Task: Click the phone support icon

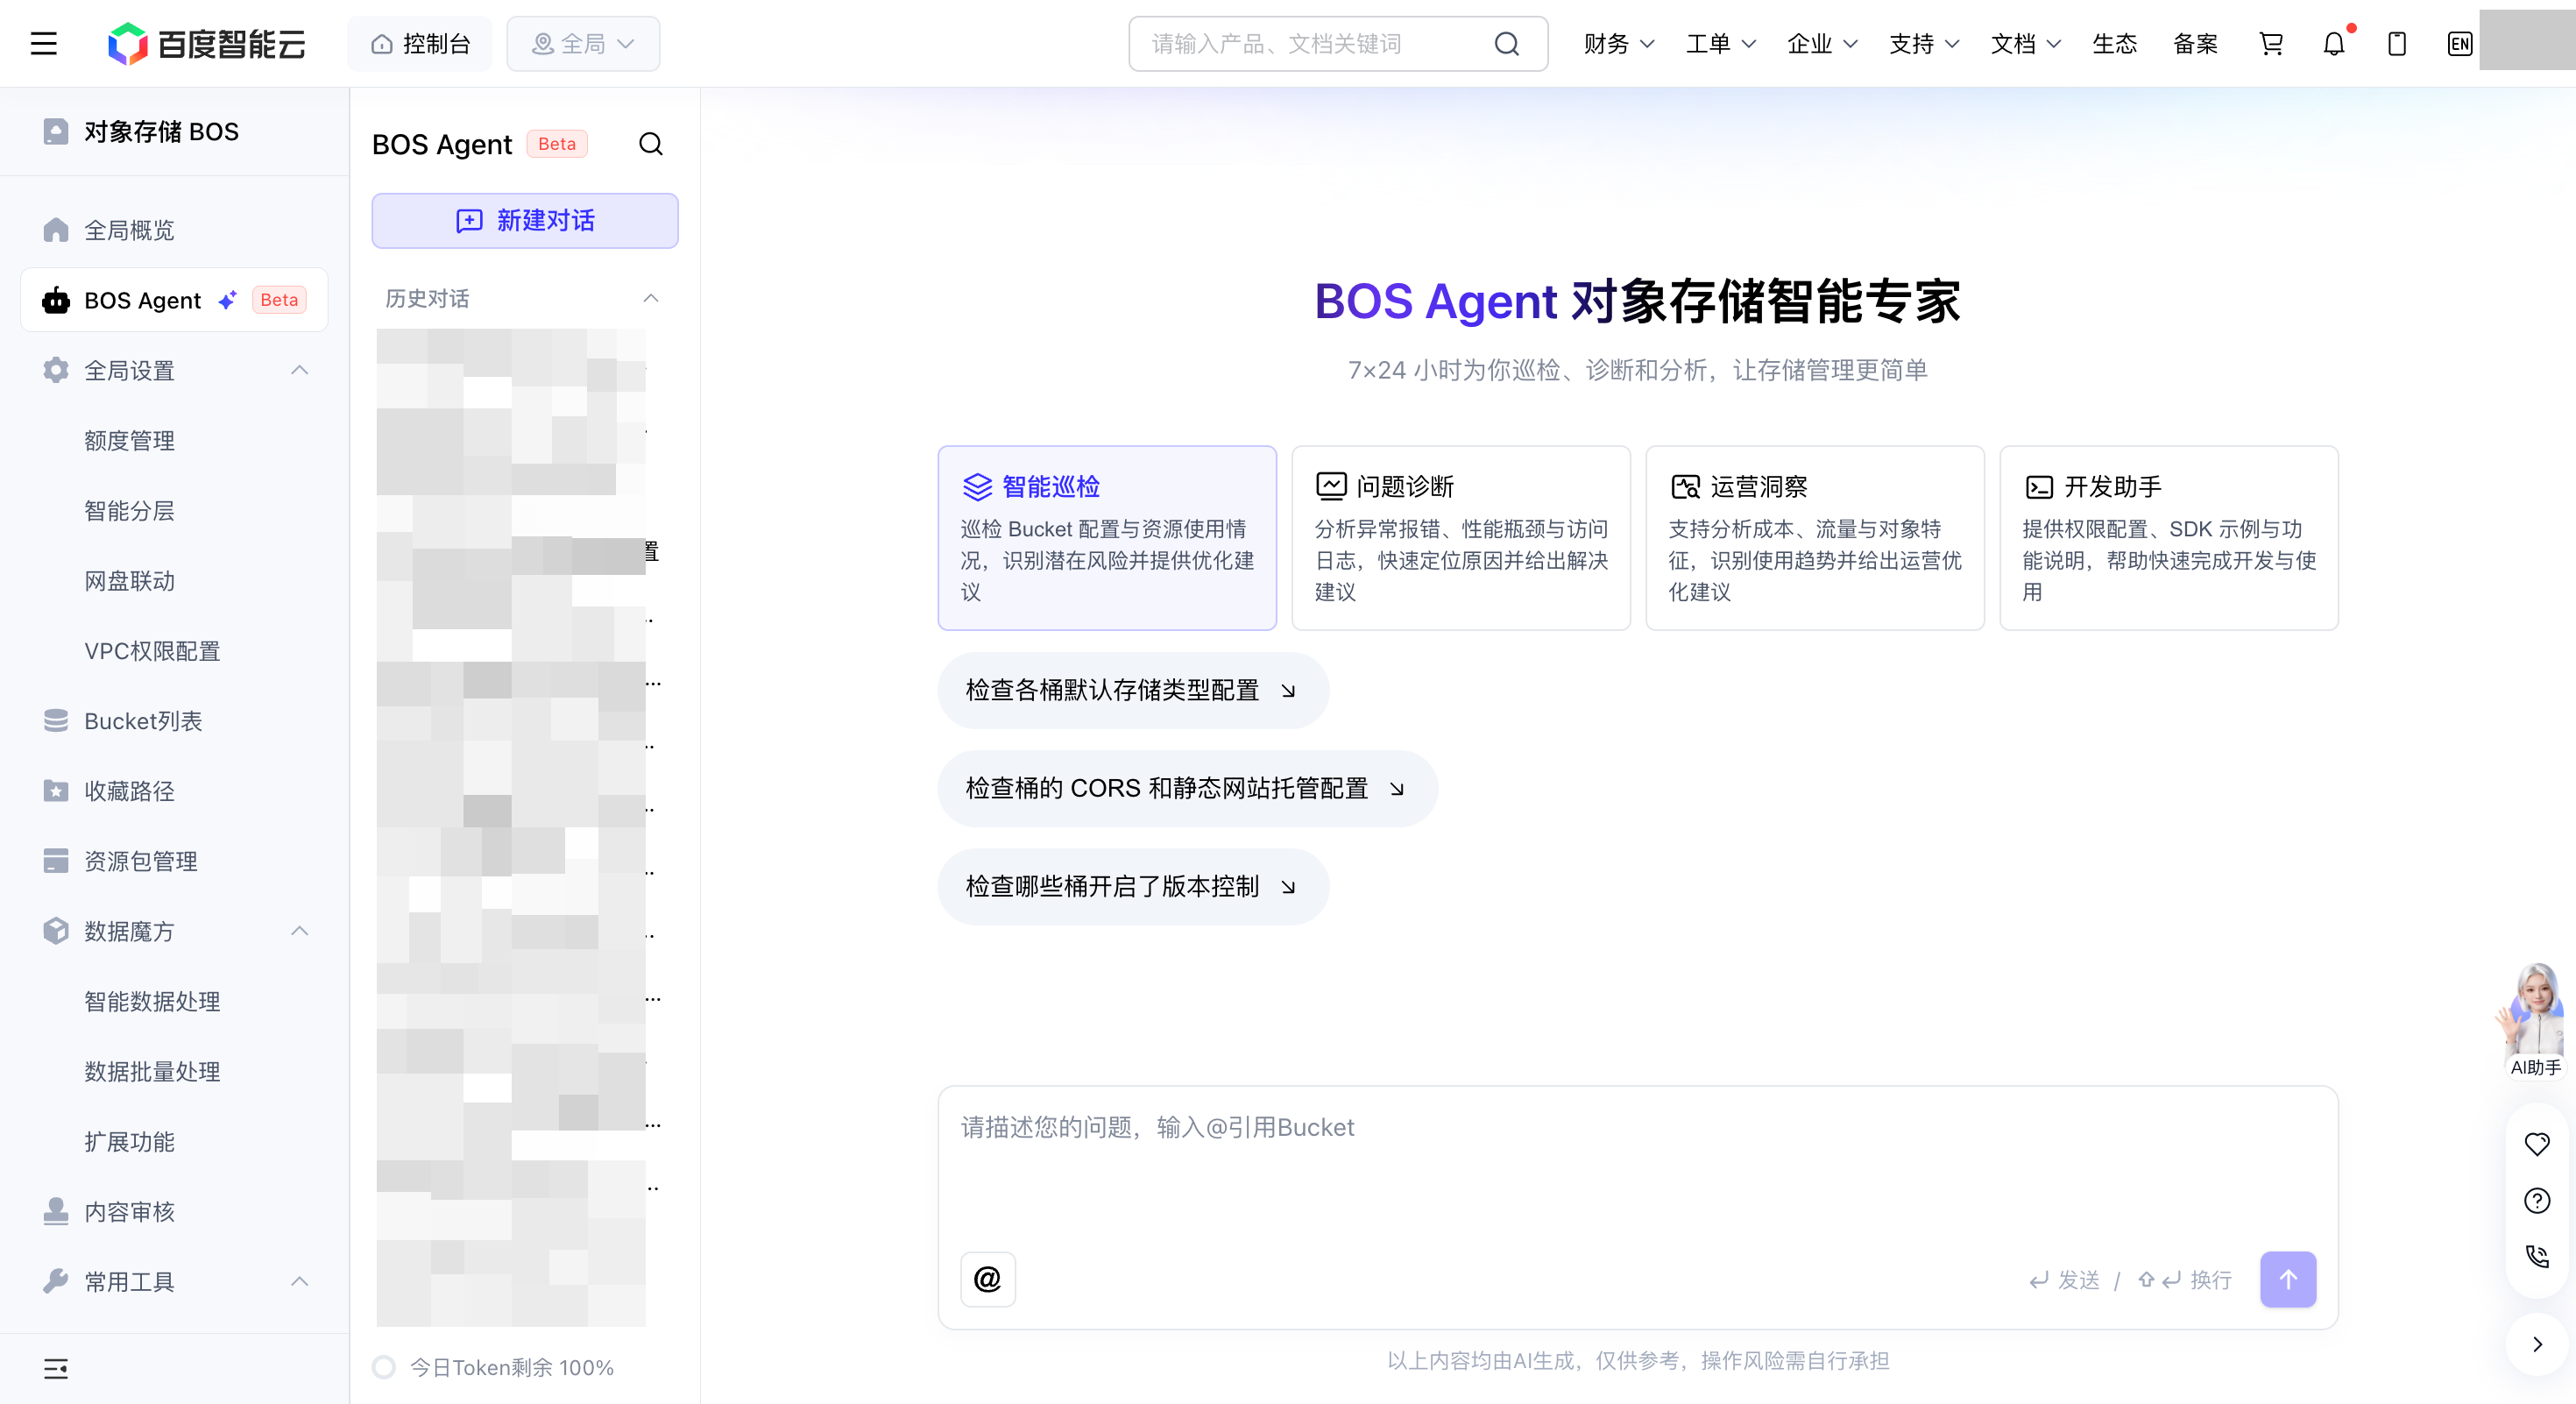Action: pos(2537,1256)
